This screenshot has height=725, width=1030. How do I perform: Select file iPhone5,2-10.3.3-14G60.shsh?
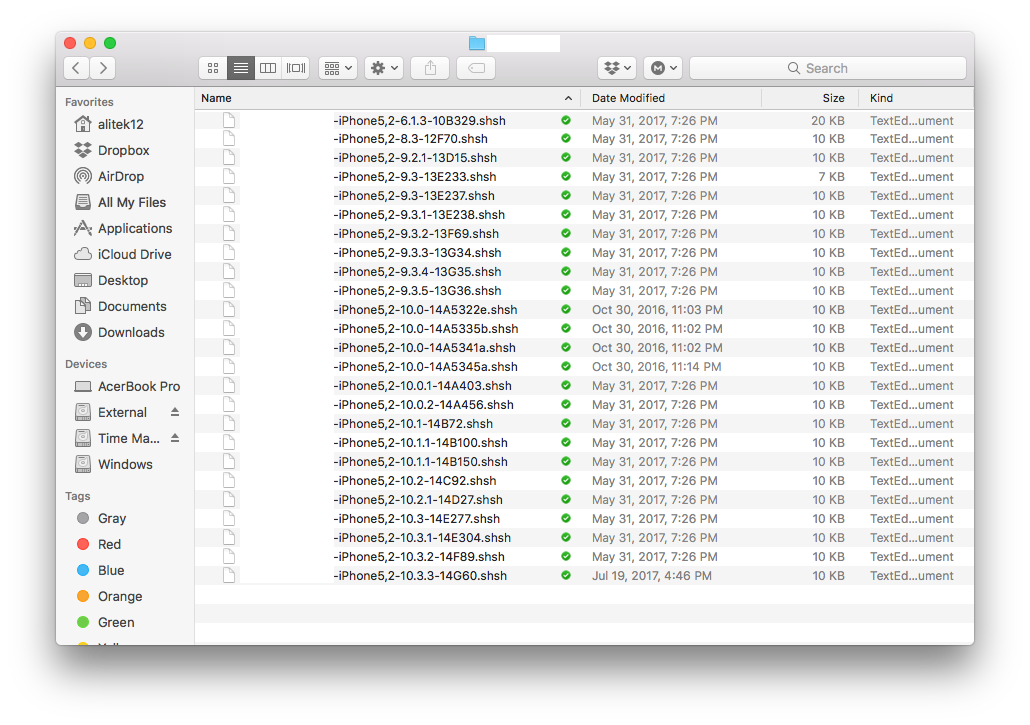584,575
